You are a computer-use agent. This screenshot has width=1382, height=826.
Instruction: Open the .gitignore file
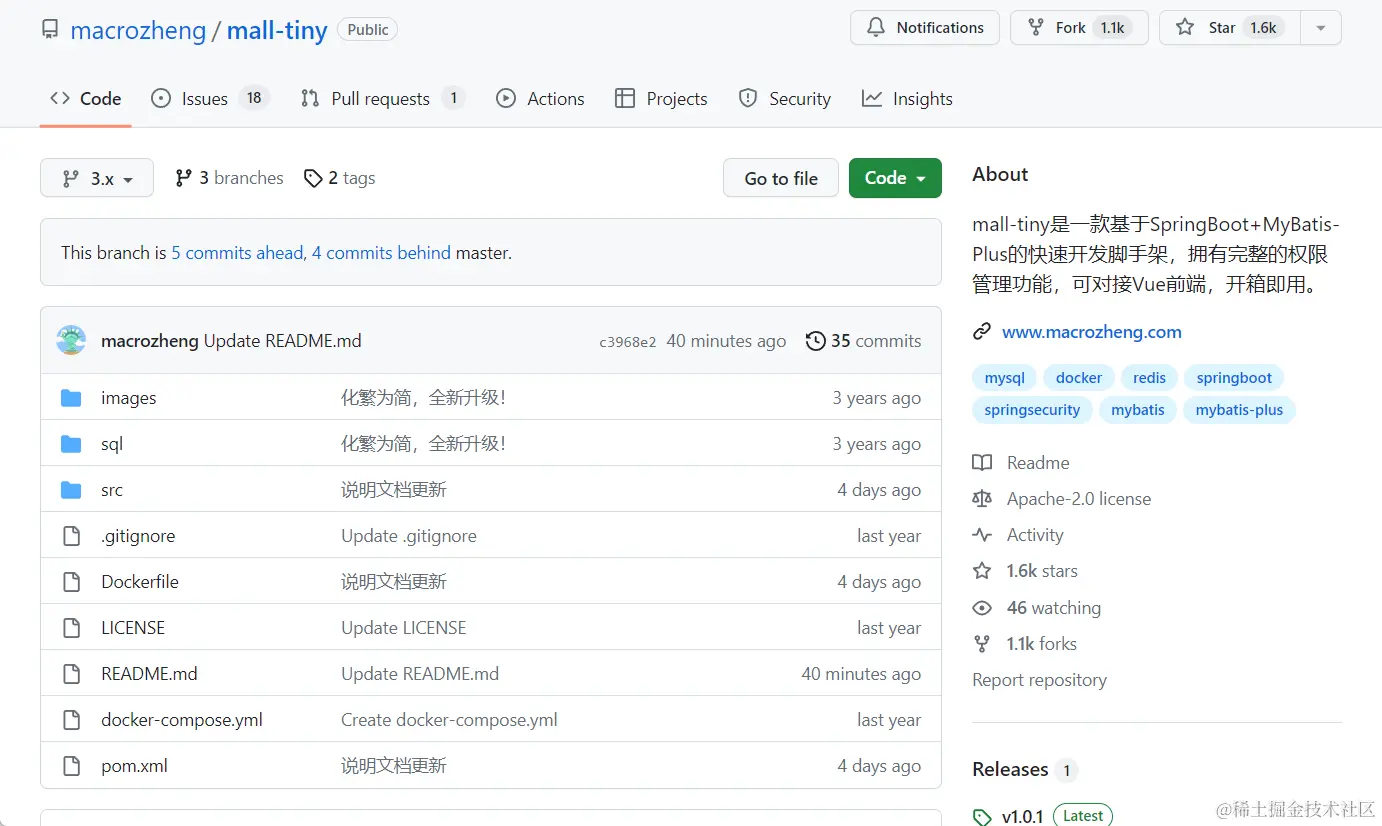click(x=138, y=536)
